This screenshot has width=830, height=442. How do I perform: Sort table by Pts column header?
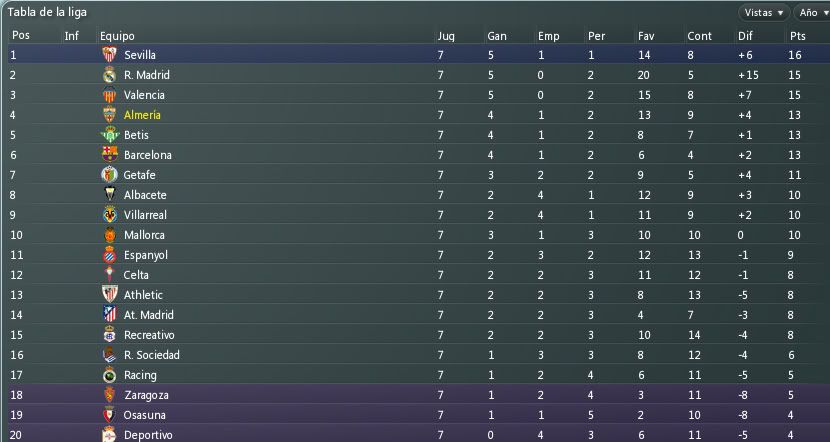point(798,36)
